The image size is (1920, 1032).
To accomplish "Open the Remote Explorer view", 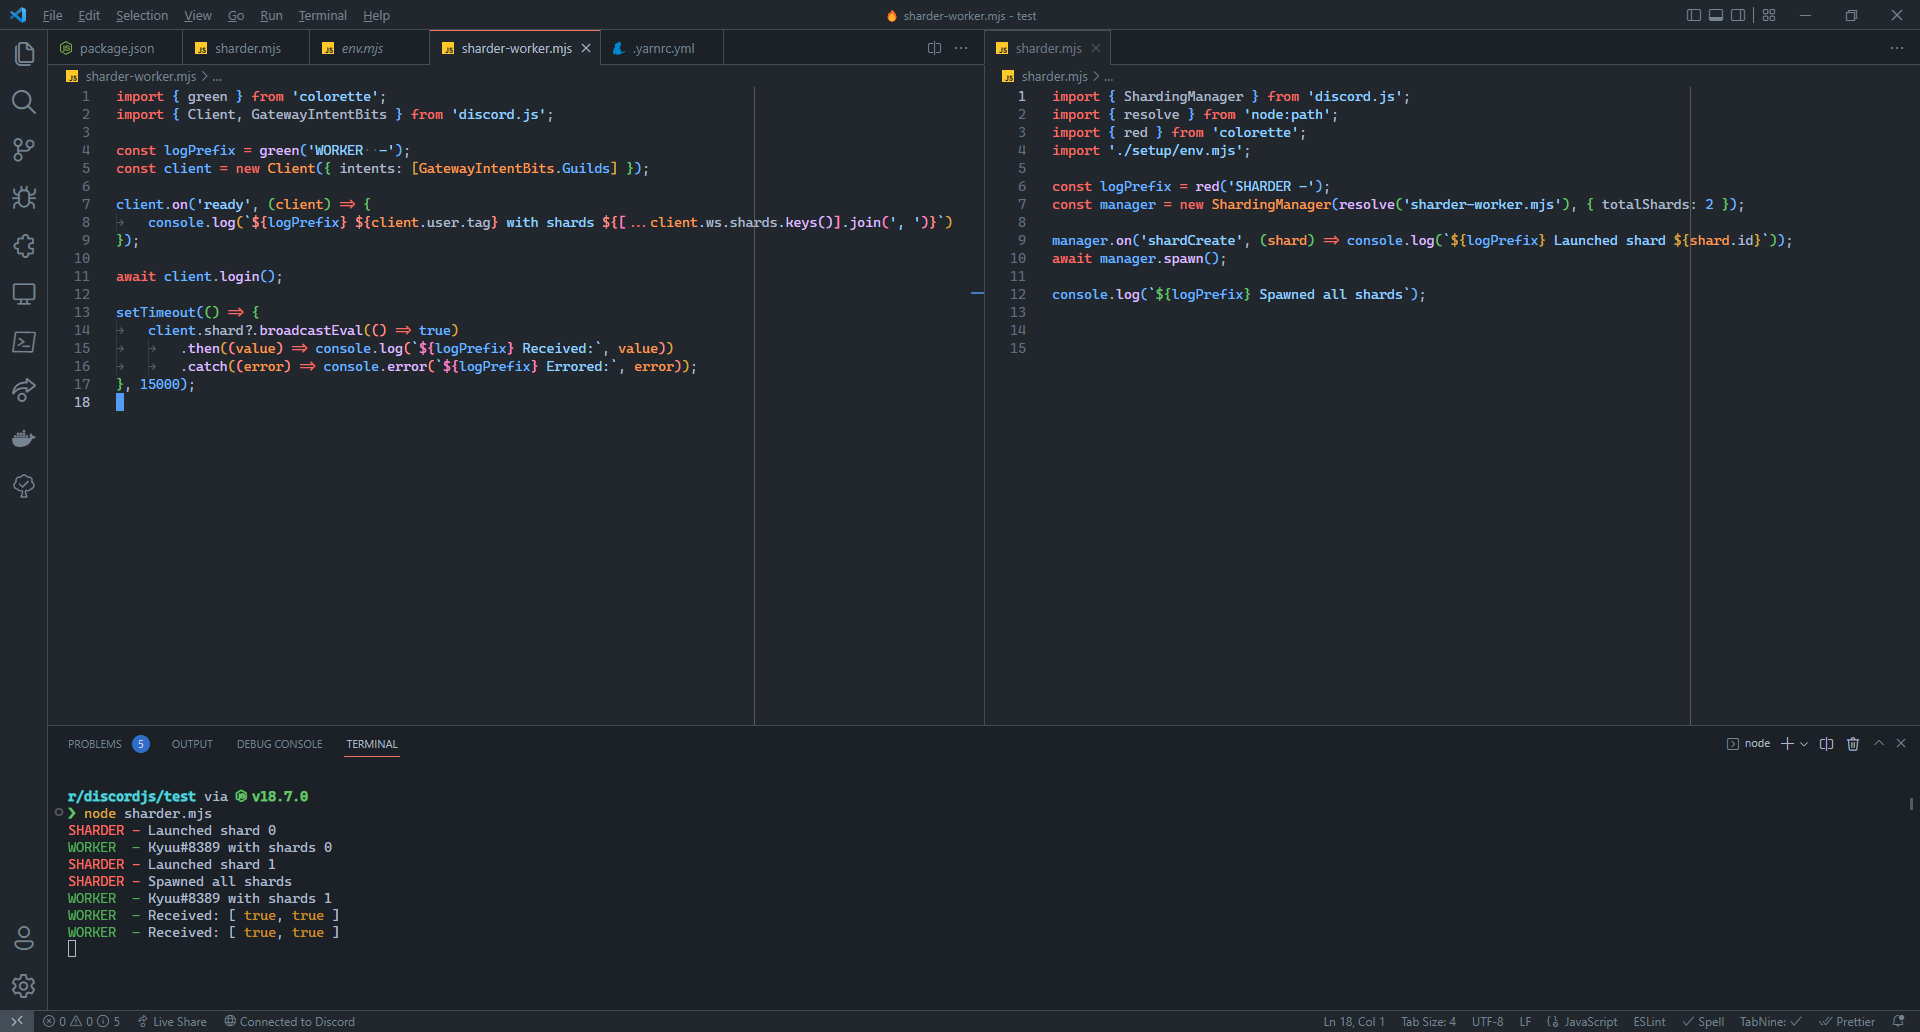I will click(24, 294).
